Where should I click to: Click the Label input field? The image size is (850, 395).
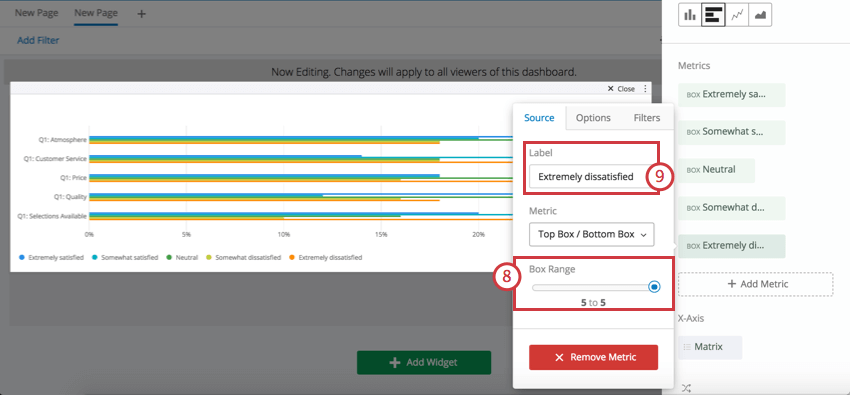click(x=590, y=177)
